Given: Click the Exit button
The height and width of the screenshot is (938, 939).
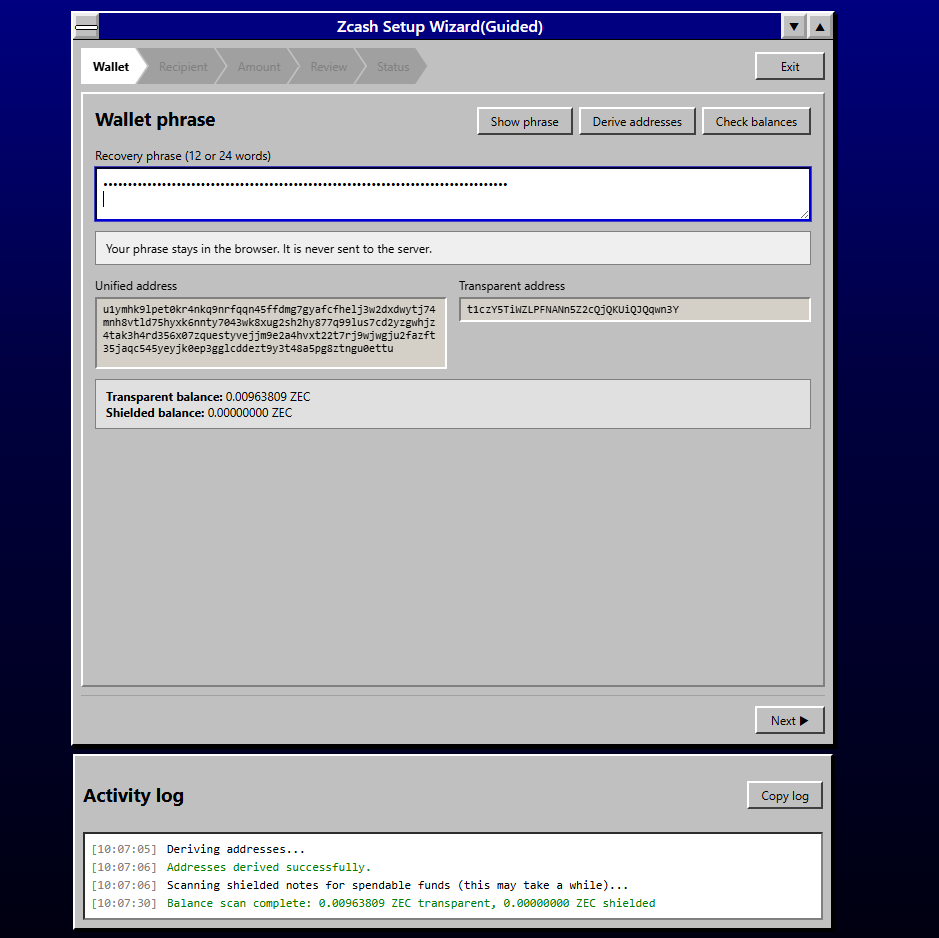Looking at the screenshot, I should [x=789, y=66].
